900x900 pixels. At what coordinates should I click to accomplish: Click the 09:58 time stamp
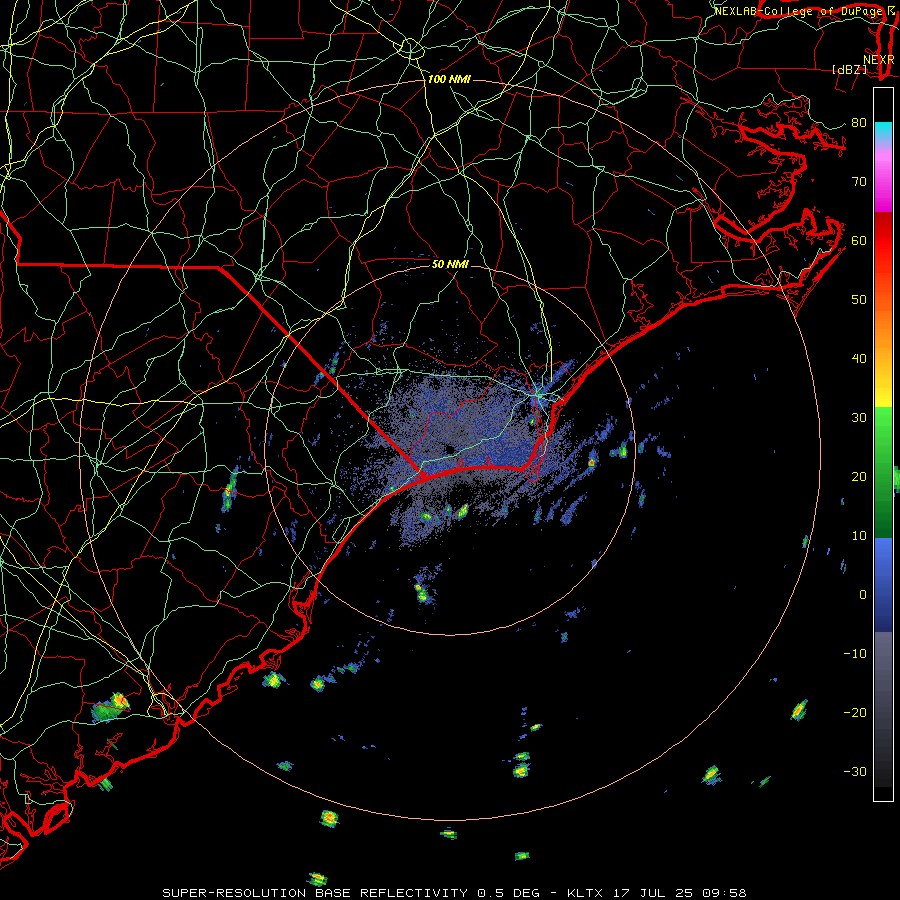723,893
